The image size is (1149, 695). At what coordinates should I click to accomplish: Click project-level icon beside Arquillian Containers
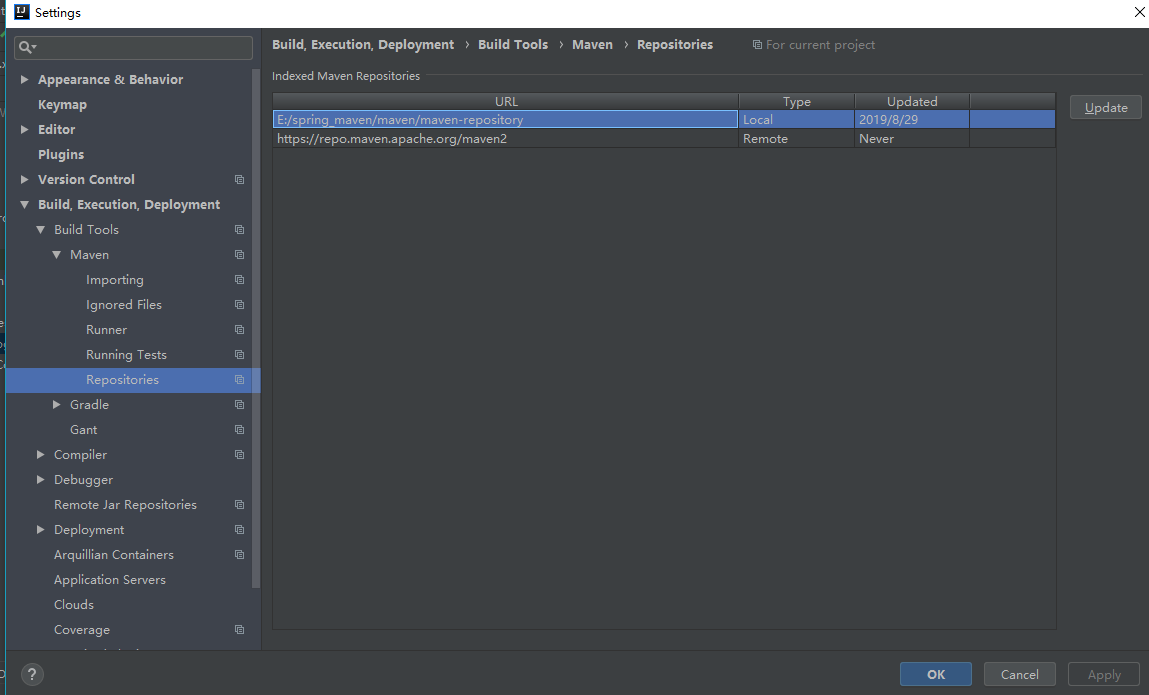click(239, 554)
